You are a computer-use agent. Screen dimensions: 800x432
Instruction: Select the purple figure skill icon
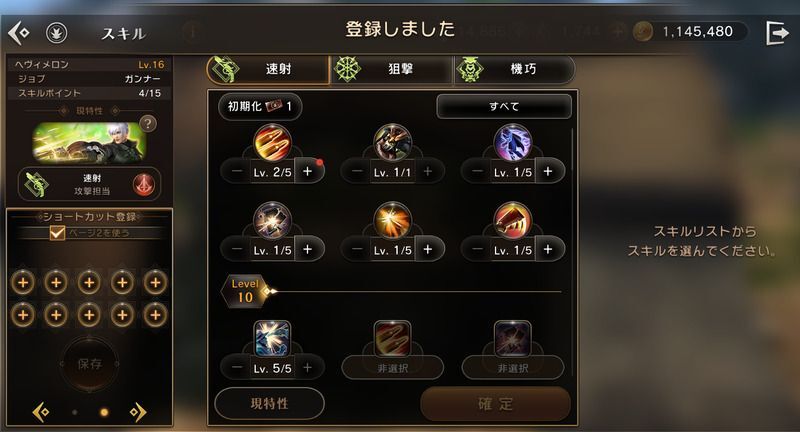(513, 142)
